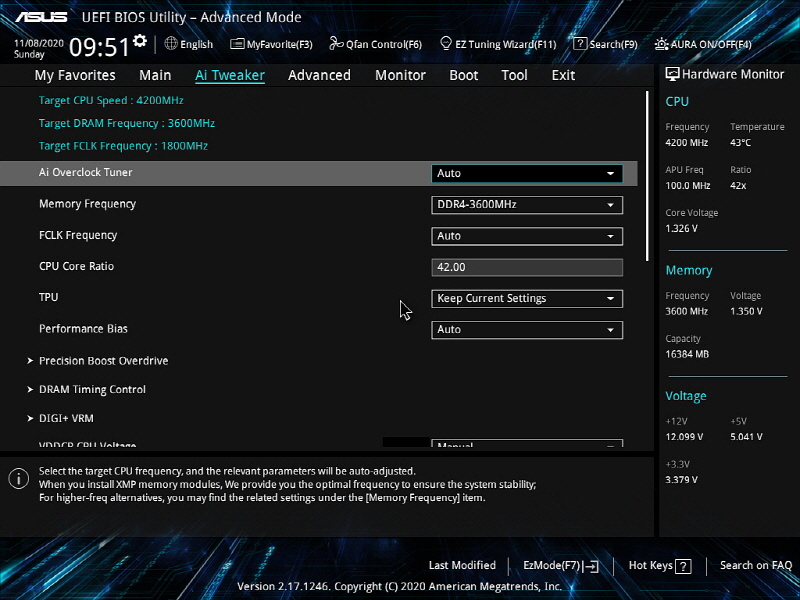Click the Hardware Monitor screen icon

[x=672, y=74]
